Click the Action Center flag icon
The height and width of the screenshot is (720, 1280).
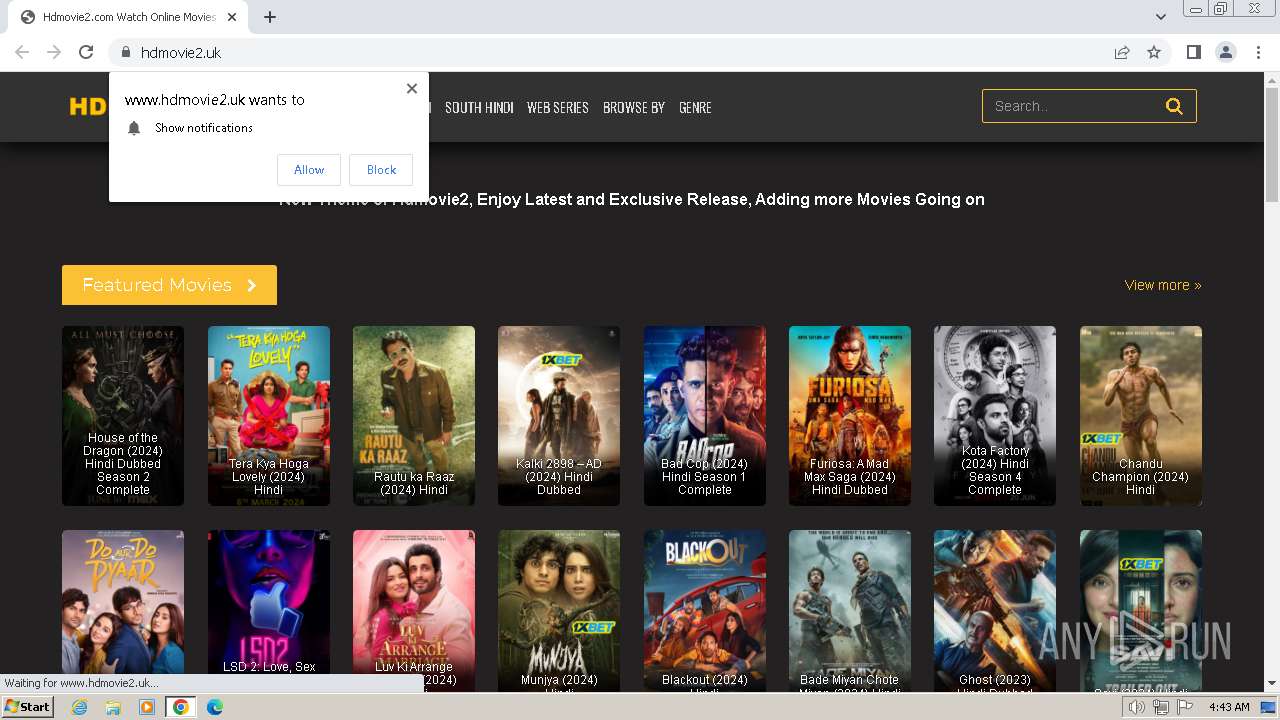click(x=1185, y=707)
